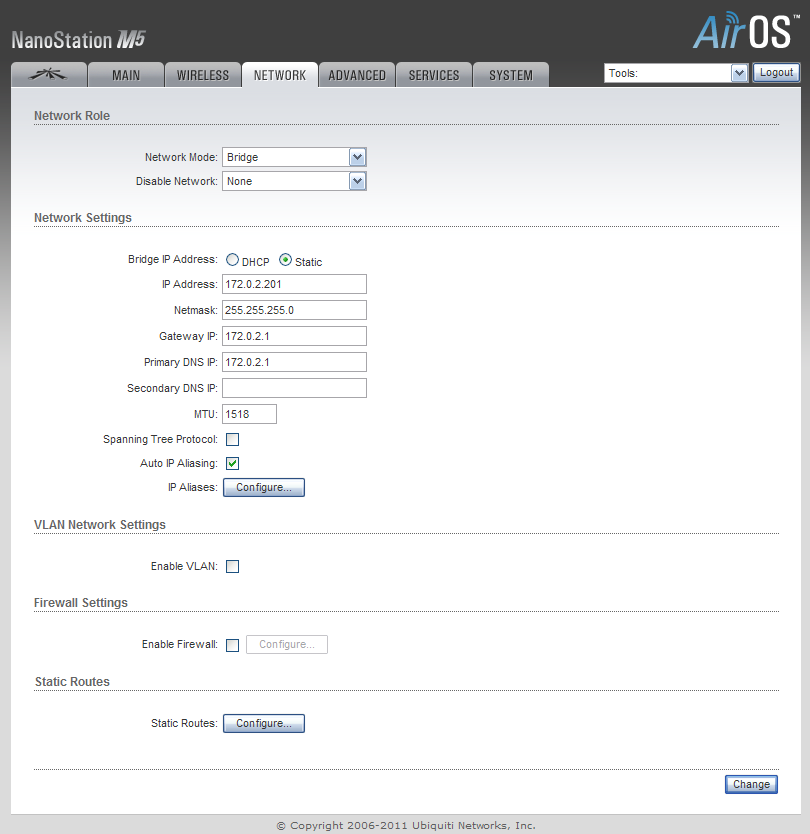Uncheck the Auto IP Aliasing checkbox
Screen dimensions: 810x834
(232, 463)
